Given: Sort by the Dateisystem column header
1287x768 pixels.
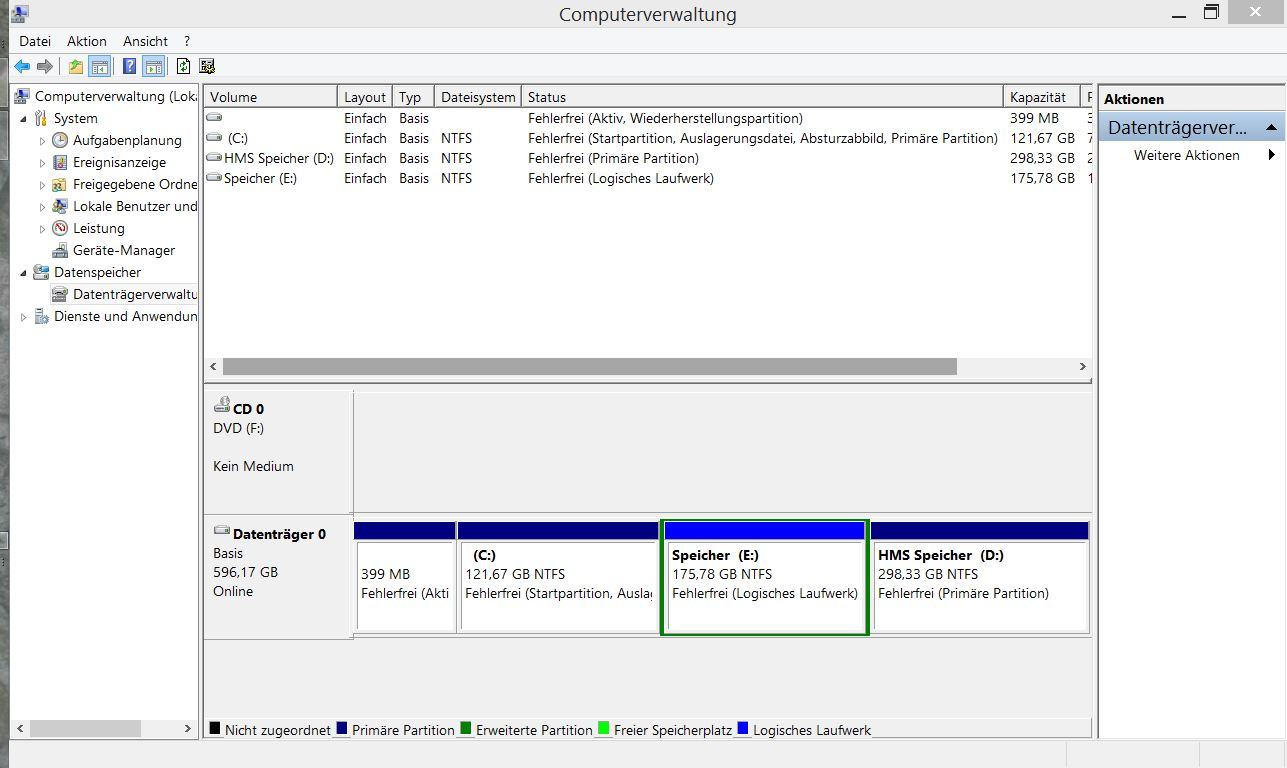Looking at the screenshot, I should coord(478,97).
